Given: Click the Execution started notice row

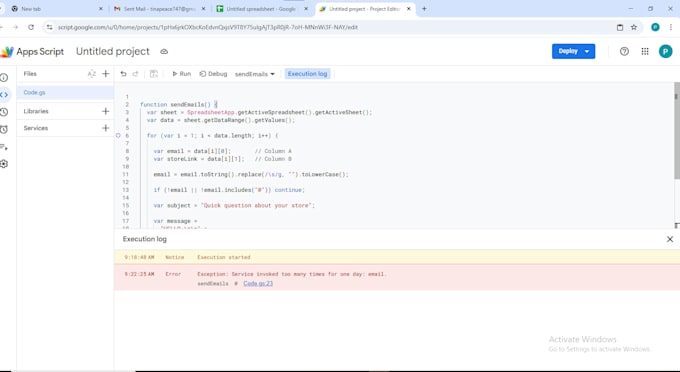Looking at the screenshot, I should [x=397, y=257].
